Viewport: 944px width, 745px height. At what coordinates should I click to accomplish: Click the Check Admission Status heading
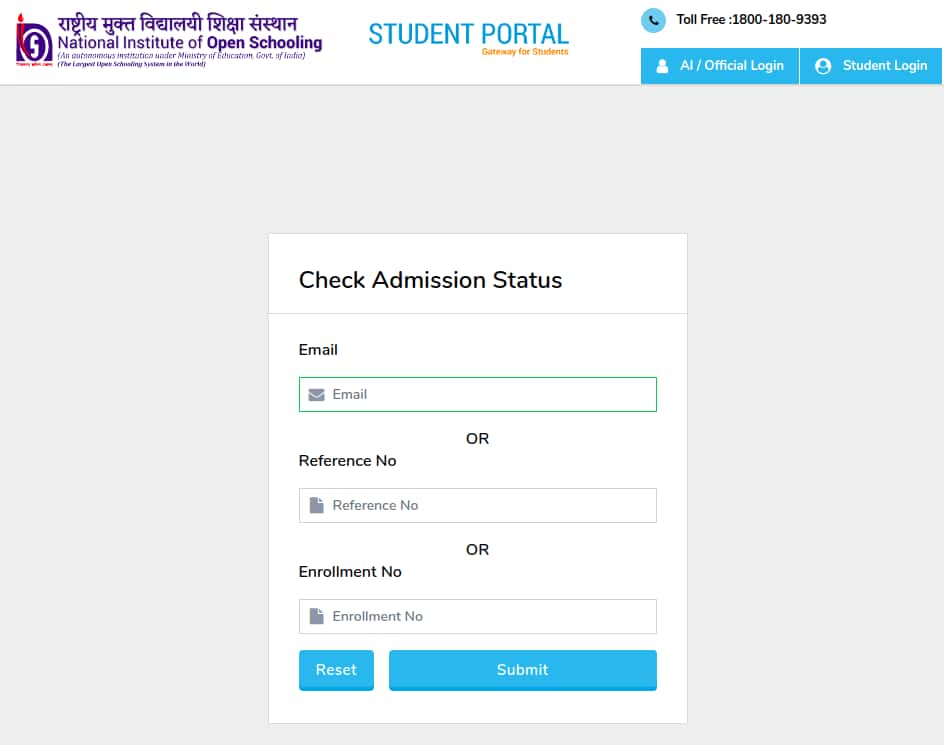tap(430, 280)
